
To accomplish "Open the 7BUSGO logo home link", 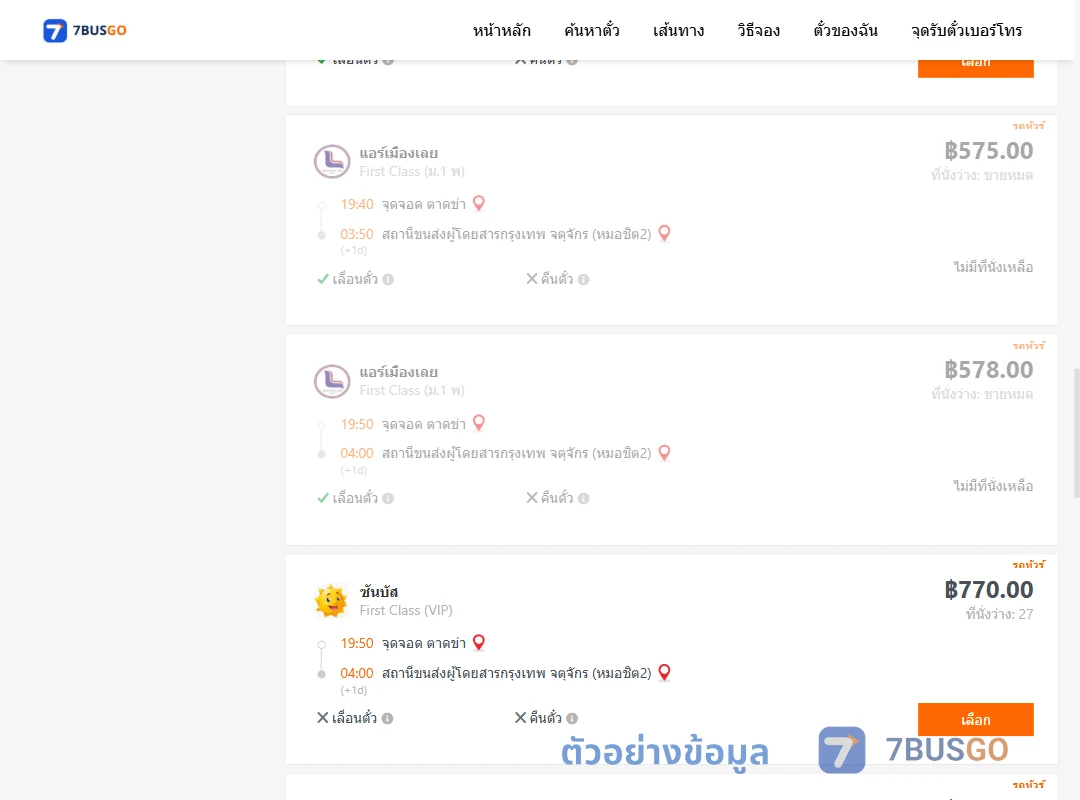I will tap(85, 30).
